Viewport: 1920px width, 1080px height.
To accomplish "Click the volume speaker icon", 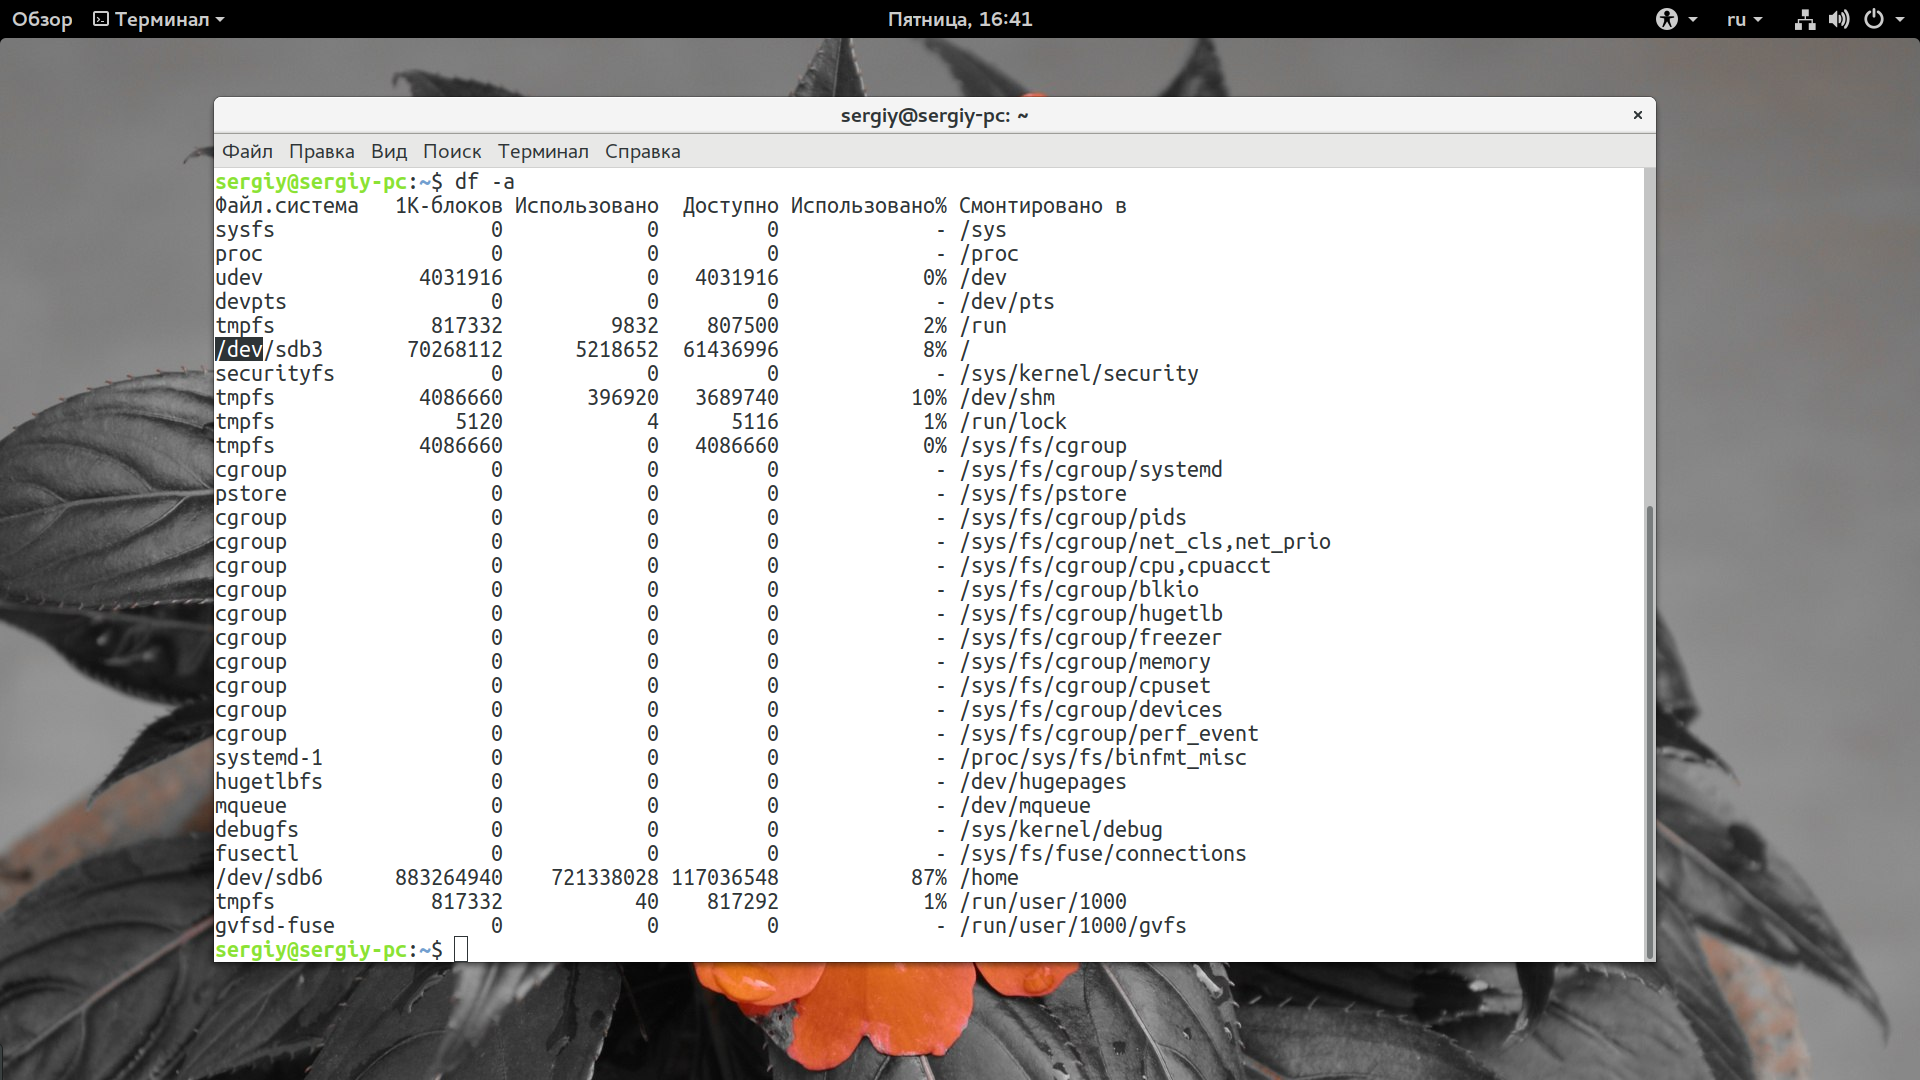I will point(1839,19).
